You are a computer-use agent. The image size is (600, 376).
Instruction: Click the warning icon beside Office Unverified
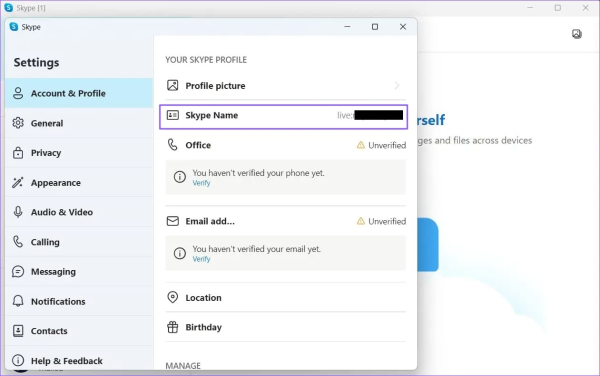tap(360, 145)
